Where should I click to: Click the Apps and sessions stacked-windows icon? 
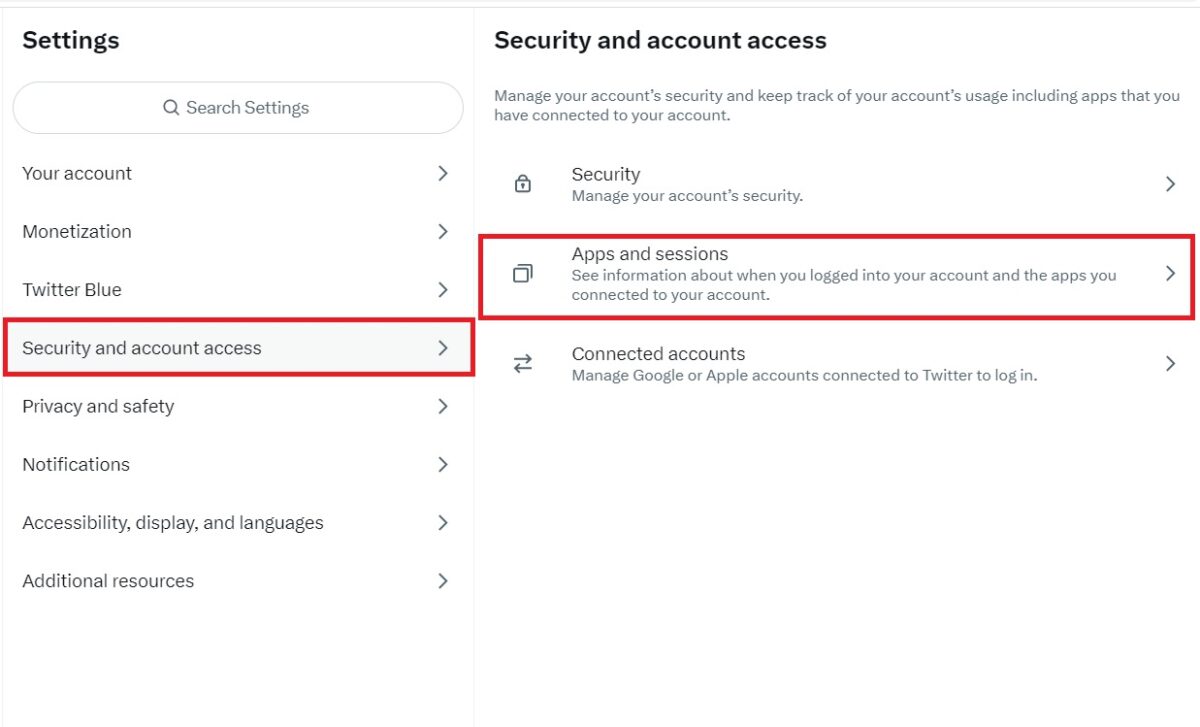click(x=522, y=274)
